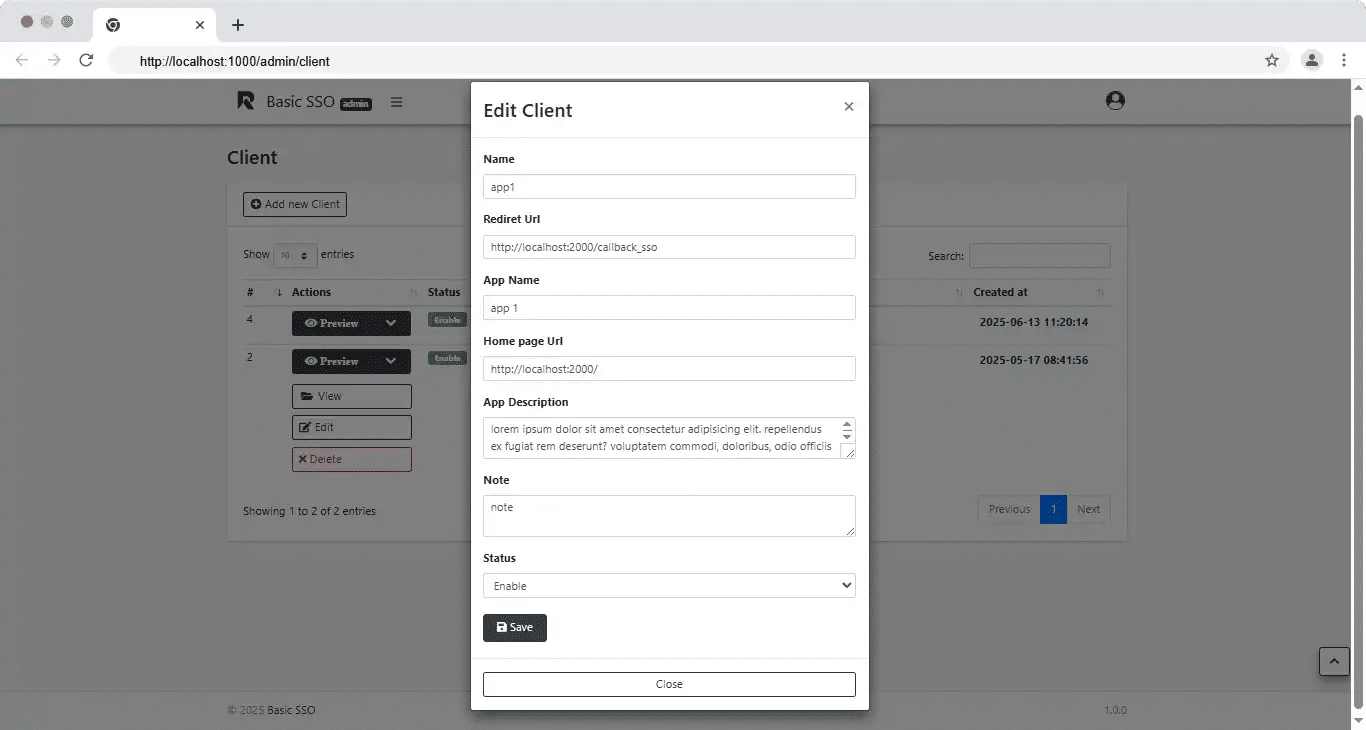The width and height of the screenshot is (1366, 730).
Task: Click the Edit Client modal title
Action: pyautogui.click(x=528, y=110)
